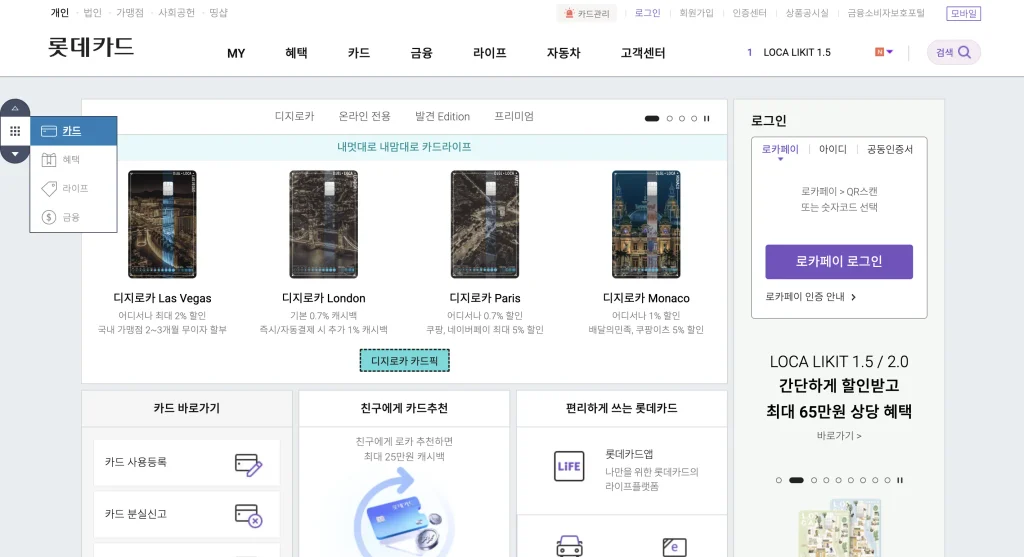Click the car icon under 편리하게 쓰는 롯데카드
The height and width of the screenshot is (557, 1024).
[x=569, y=546]
